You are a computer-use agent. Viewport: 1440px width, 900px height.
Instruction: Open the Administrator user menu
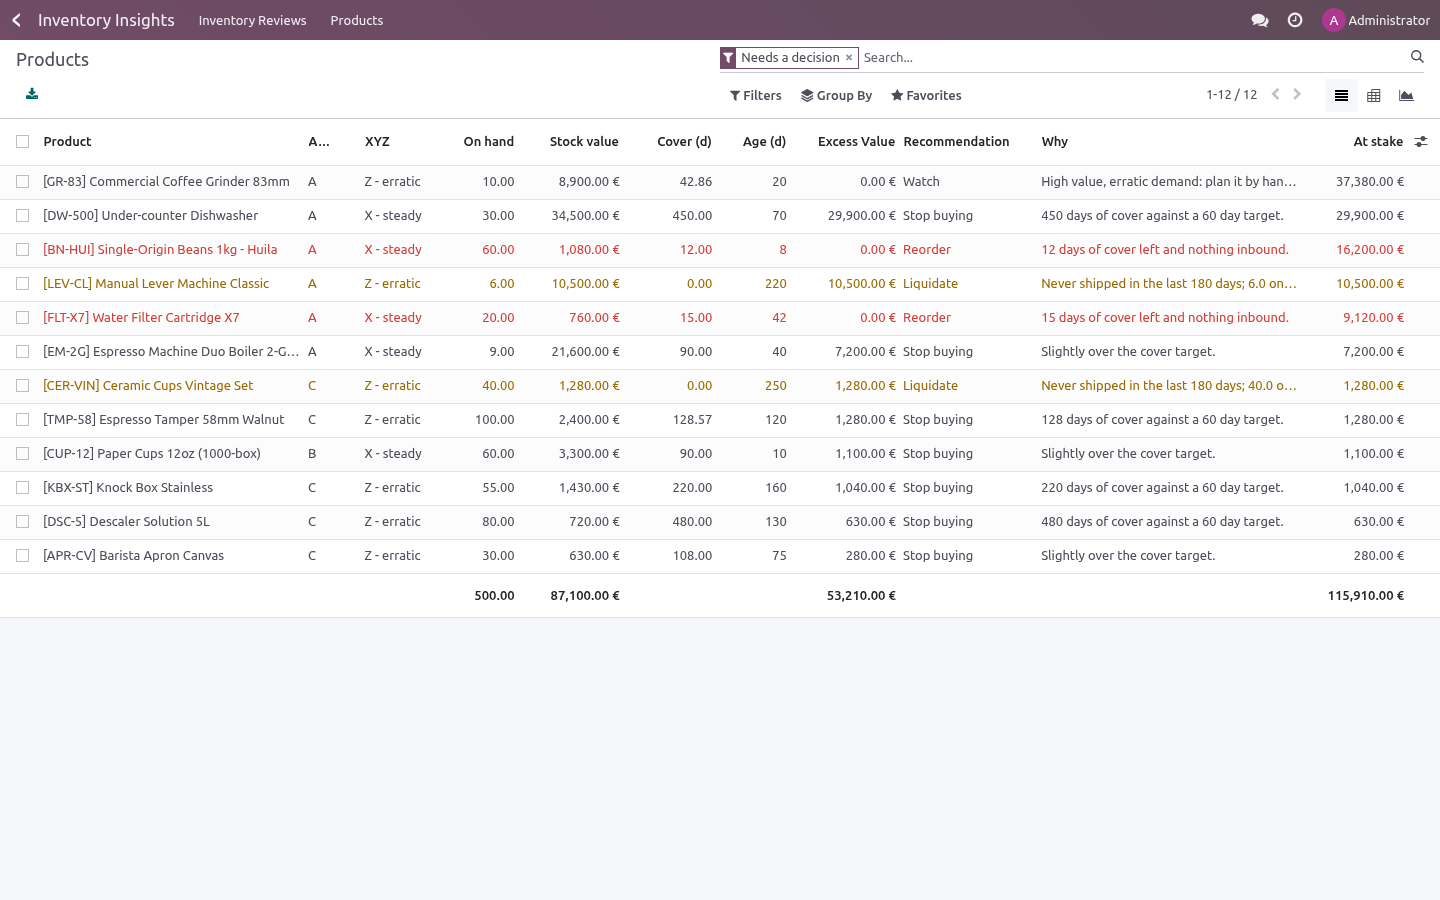click(x=1376, y=20)
